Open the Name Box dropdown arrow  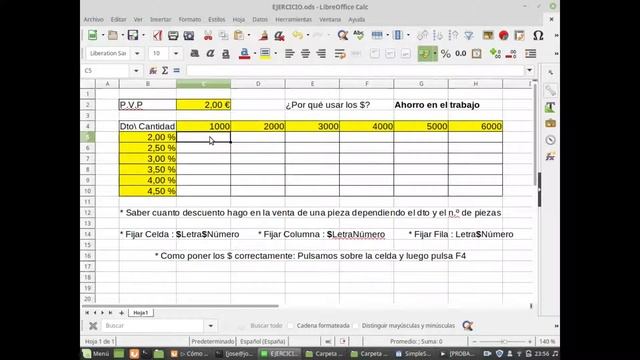(136, 71)
